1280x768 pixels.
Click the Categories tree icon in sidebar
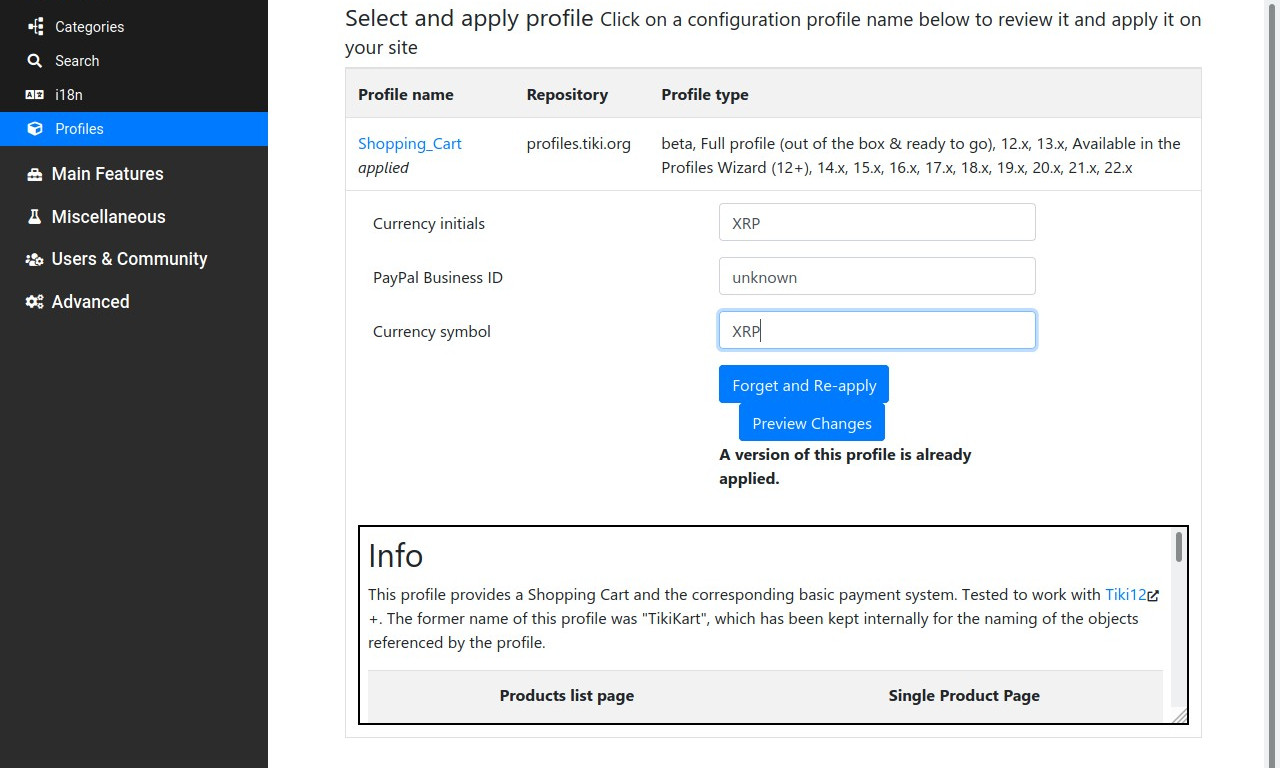[x=35, y=27]
